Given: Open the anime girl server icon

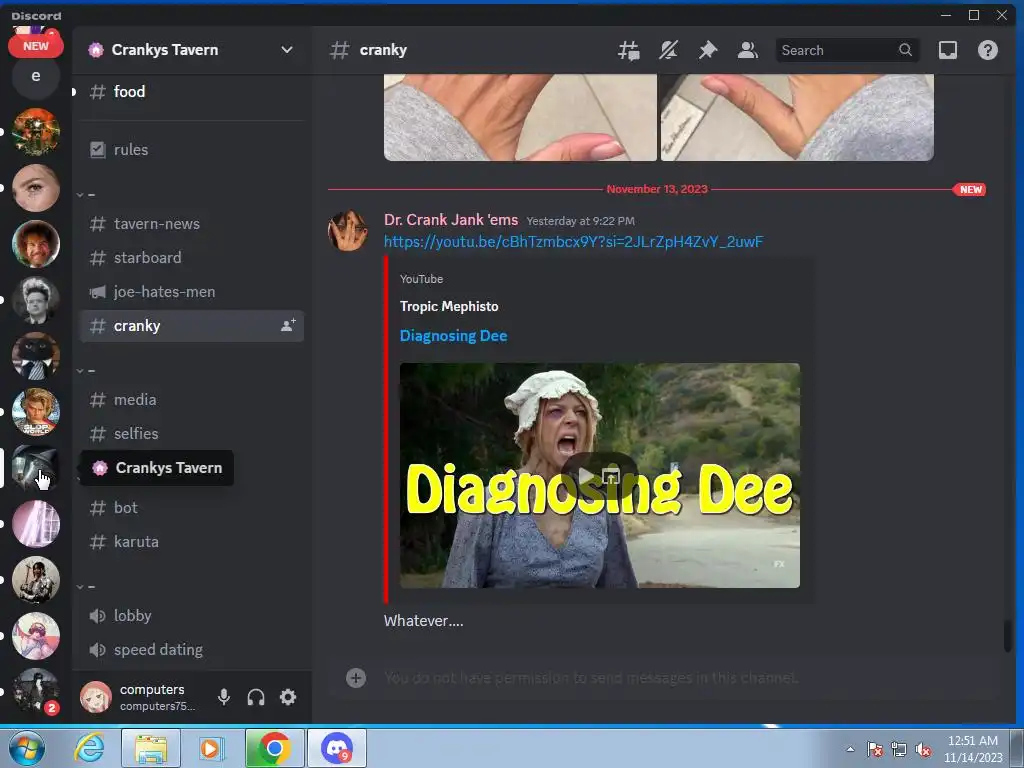Looking at the screenshot, I should click(x=36, y=636).
